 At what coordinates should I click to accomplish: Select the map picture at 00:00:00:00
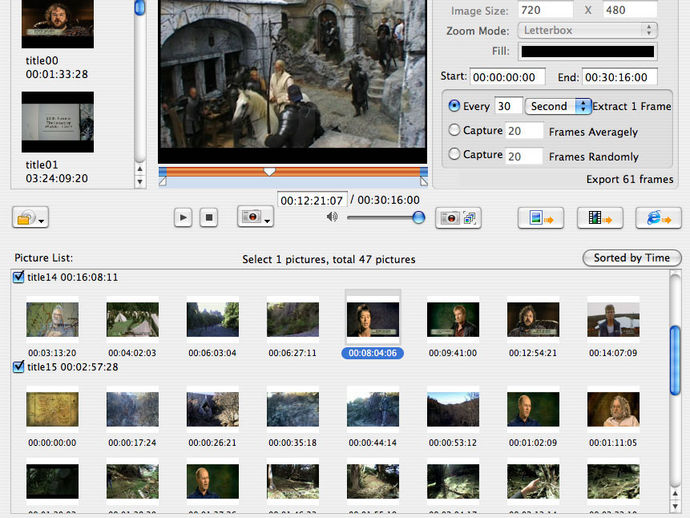pyautogui.click(x=52, y=409)
